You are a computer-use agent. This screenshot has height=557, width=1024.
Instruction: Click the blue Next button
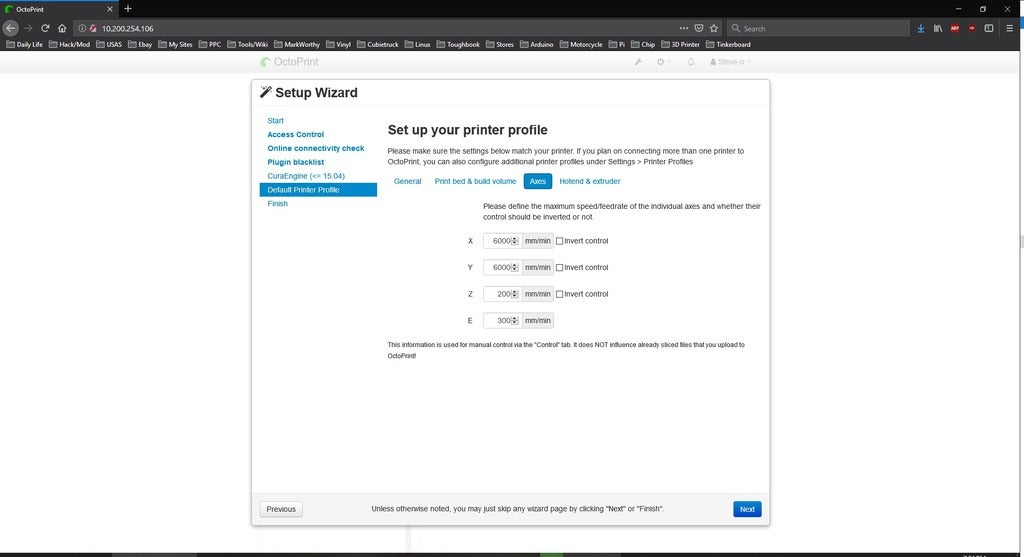click(747, 509)
